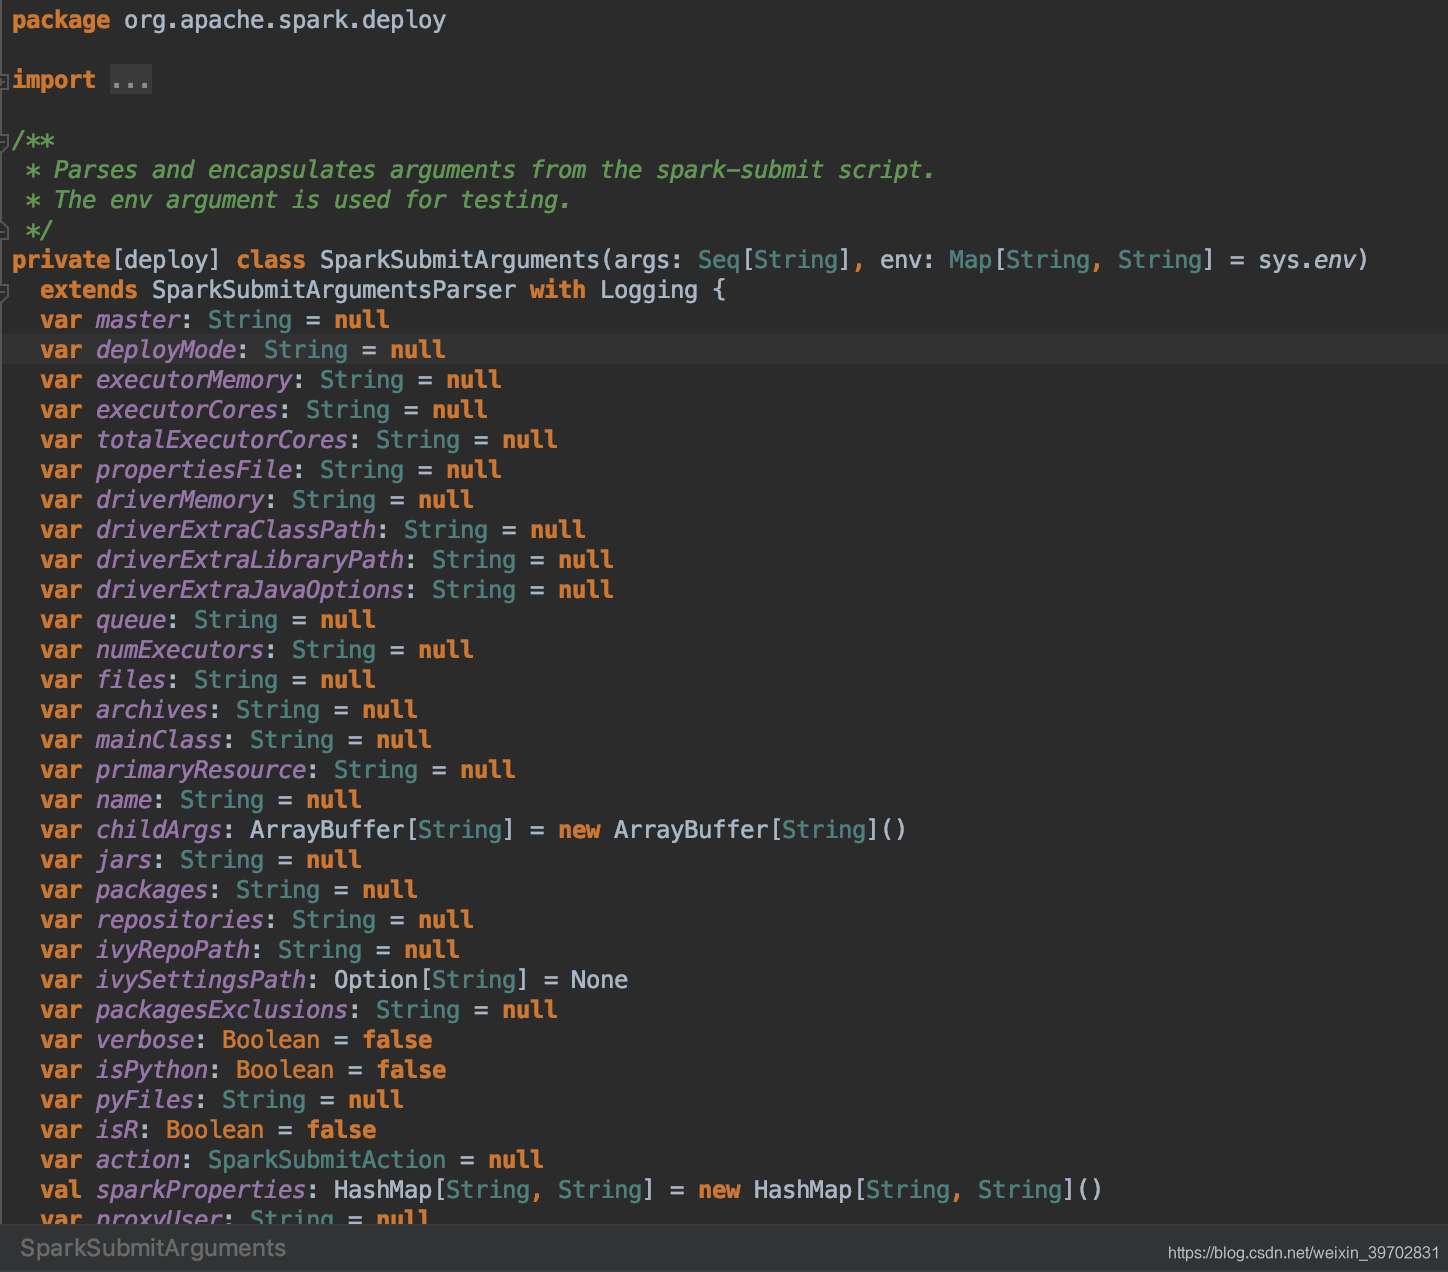Click the totalExecutorCores variable
This screenshot has height=1272, width=1448.
(x=222, y=440)
